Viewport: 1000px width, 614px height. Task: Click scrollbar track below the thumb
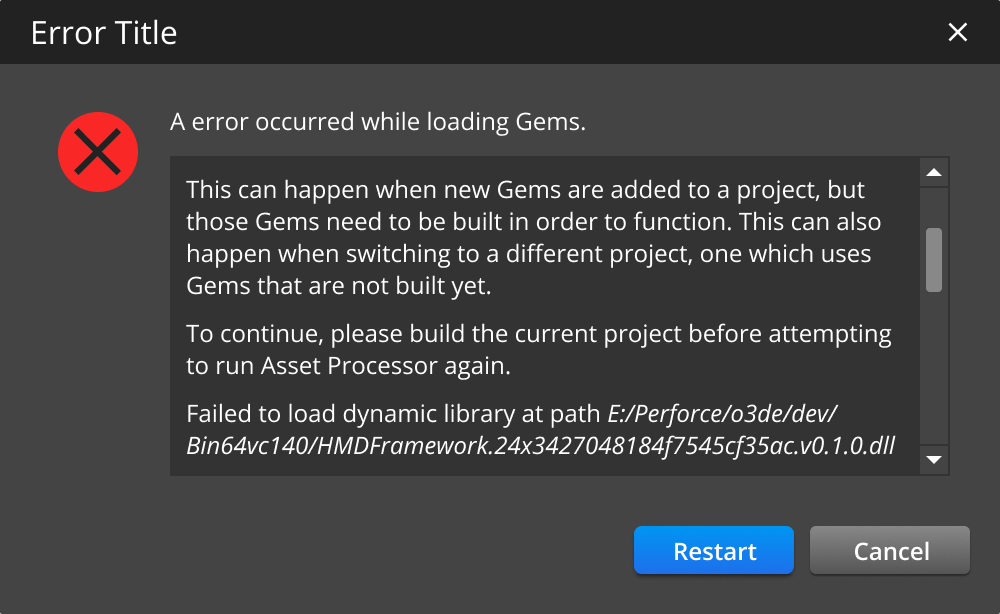click(934, 370)
